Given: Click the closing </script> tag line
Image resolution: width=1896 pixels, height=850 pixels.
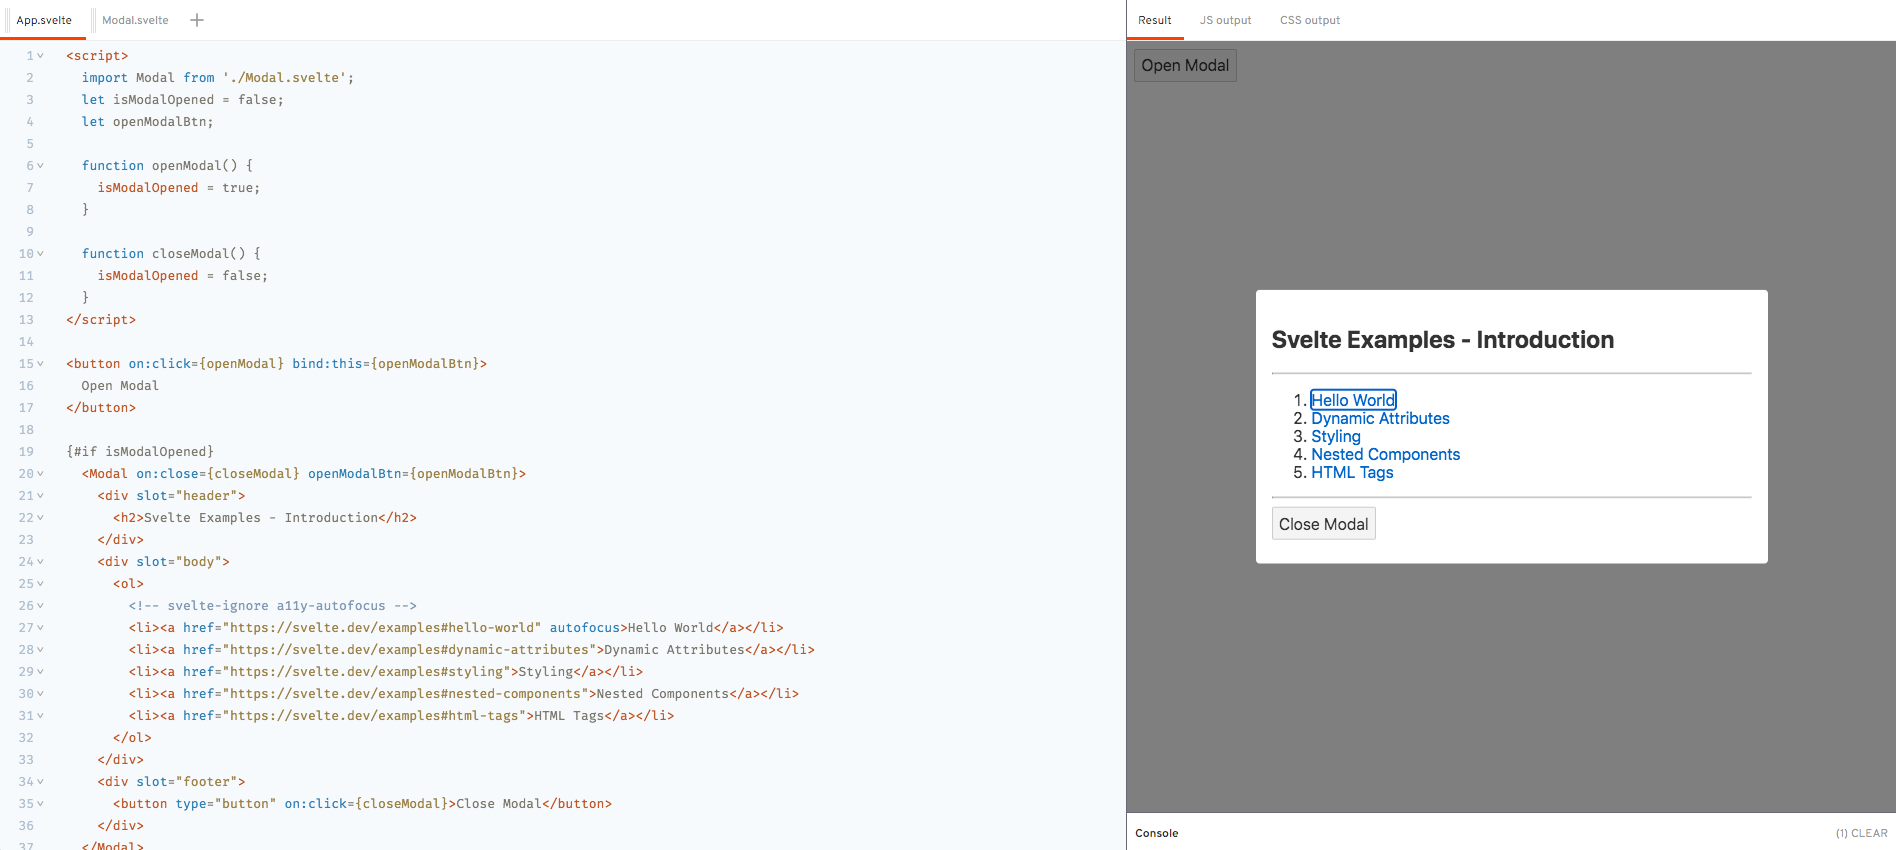Looking at the screenshot, I should point(101,320).
